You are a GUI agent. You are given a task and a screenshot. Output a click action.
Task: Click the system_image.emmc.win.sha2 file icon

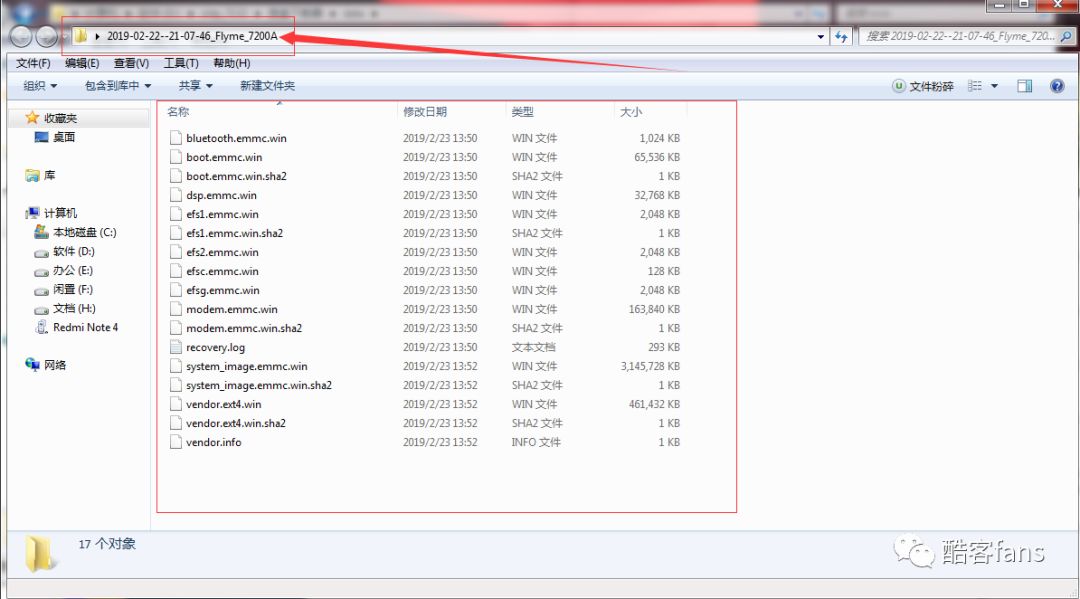(176, 385)
